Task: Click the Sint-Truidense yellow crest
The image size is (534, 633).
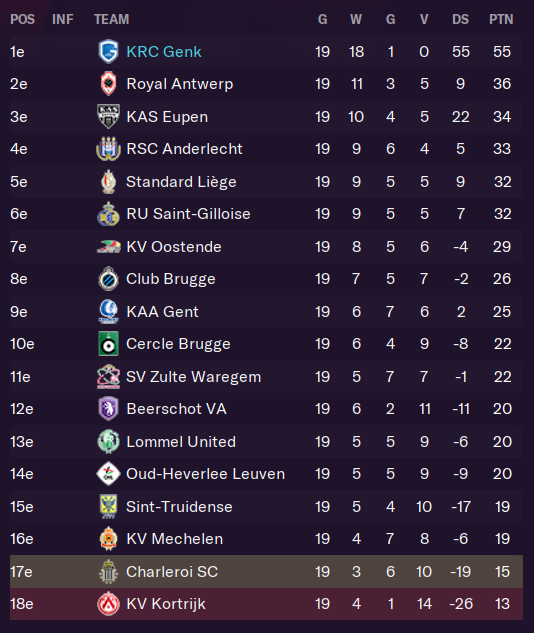Action: (x=108, y=507)
